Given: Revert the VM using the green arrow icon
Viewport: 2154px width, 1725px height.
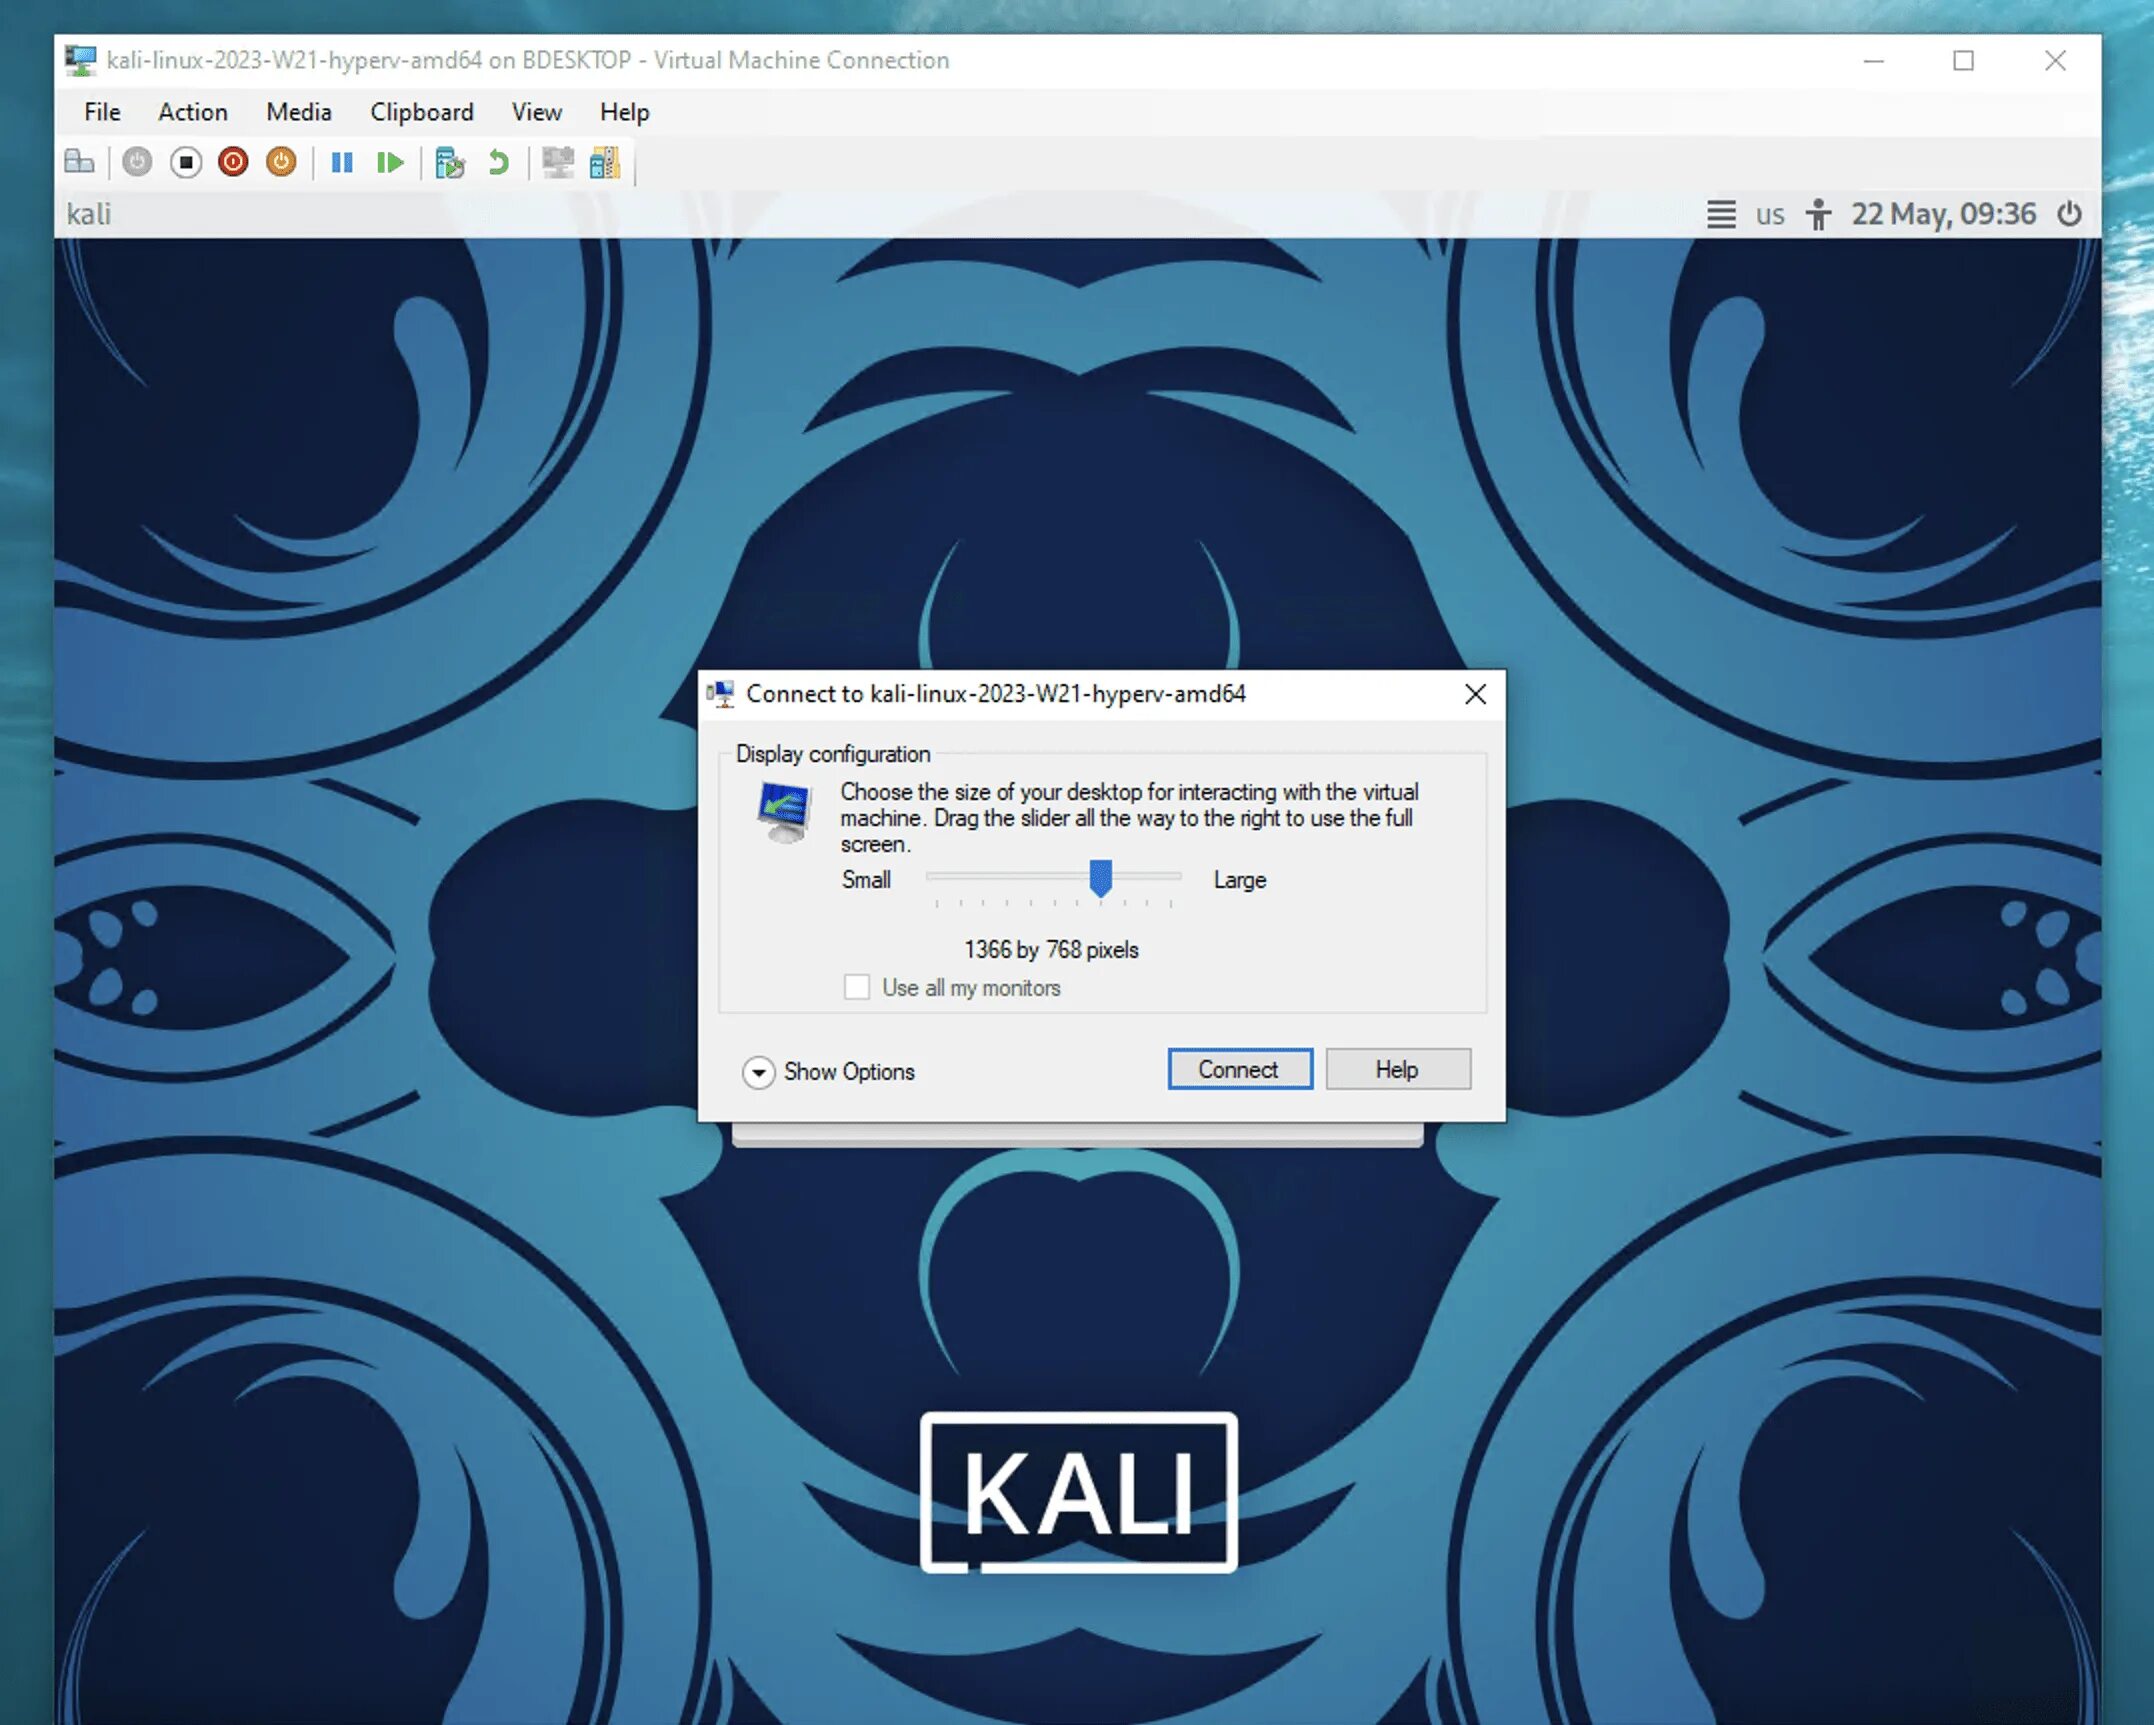Looking at the screenshot, I should pos(498,162).
